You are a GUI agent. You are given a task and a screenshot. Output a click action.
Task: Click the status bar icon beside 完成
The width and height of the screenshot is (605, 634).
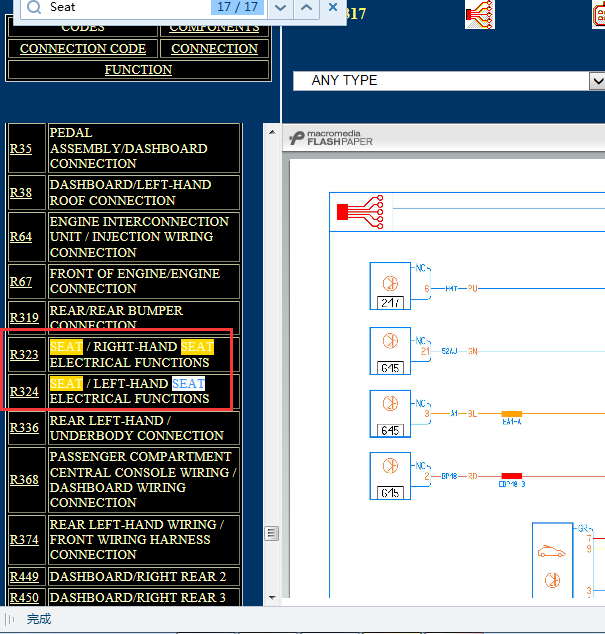click(x=10, y=619)
